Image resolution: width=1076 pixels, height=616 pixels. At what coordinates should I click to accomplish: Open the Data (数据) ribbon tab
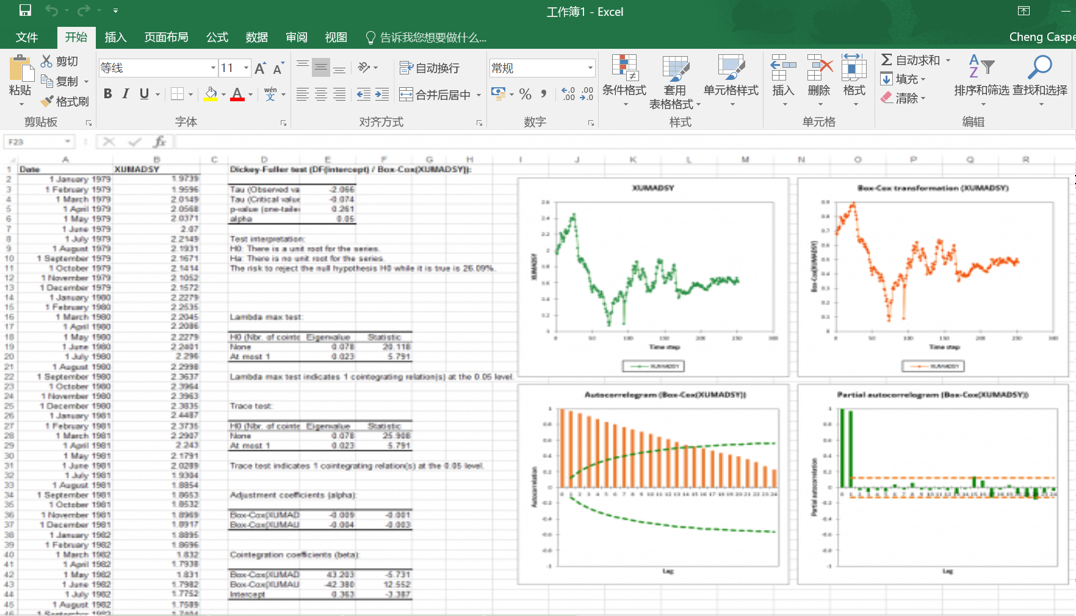pyautogui.click(x=256, y=37)
